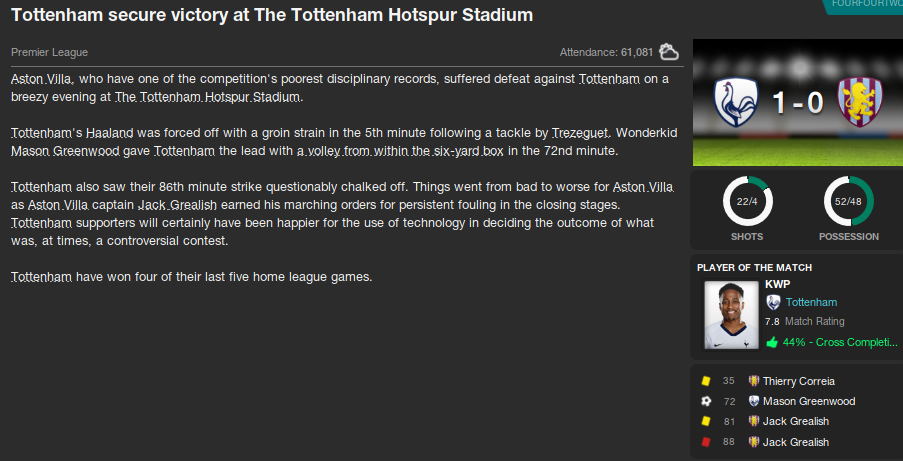Click Mason Greenwood in the match events list
Image resolution: width=903 pixels, height=461 pixels.
[808, 401]
